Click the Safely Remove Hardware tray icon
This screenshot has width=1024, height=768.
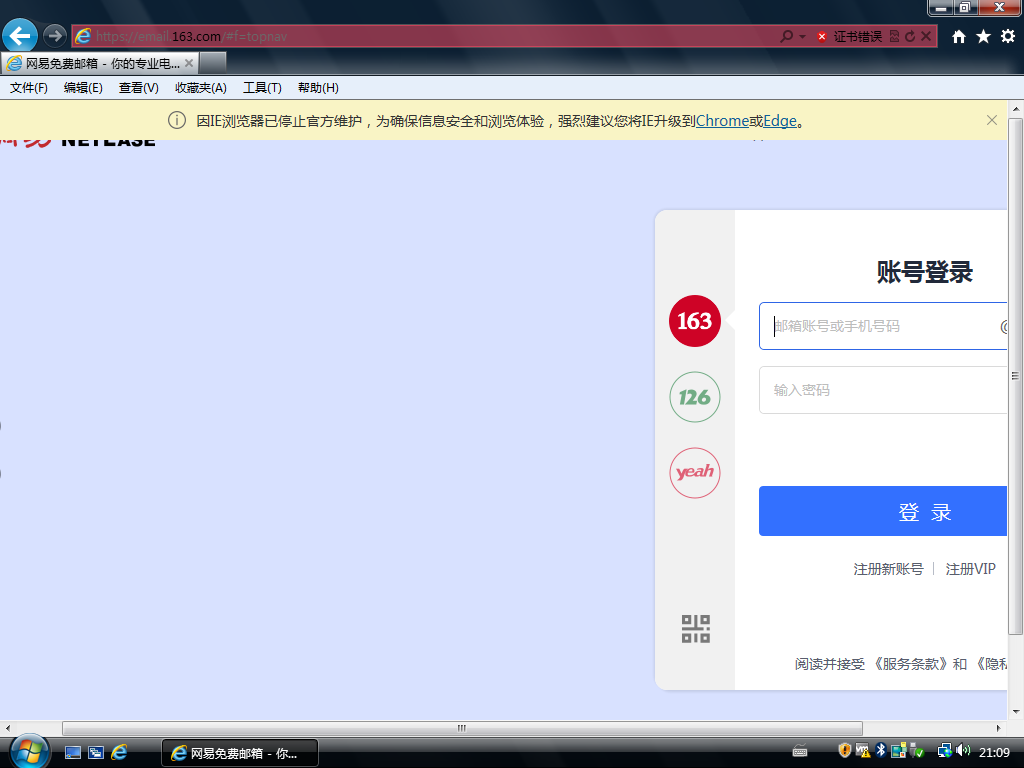tap(918, 751)
